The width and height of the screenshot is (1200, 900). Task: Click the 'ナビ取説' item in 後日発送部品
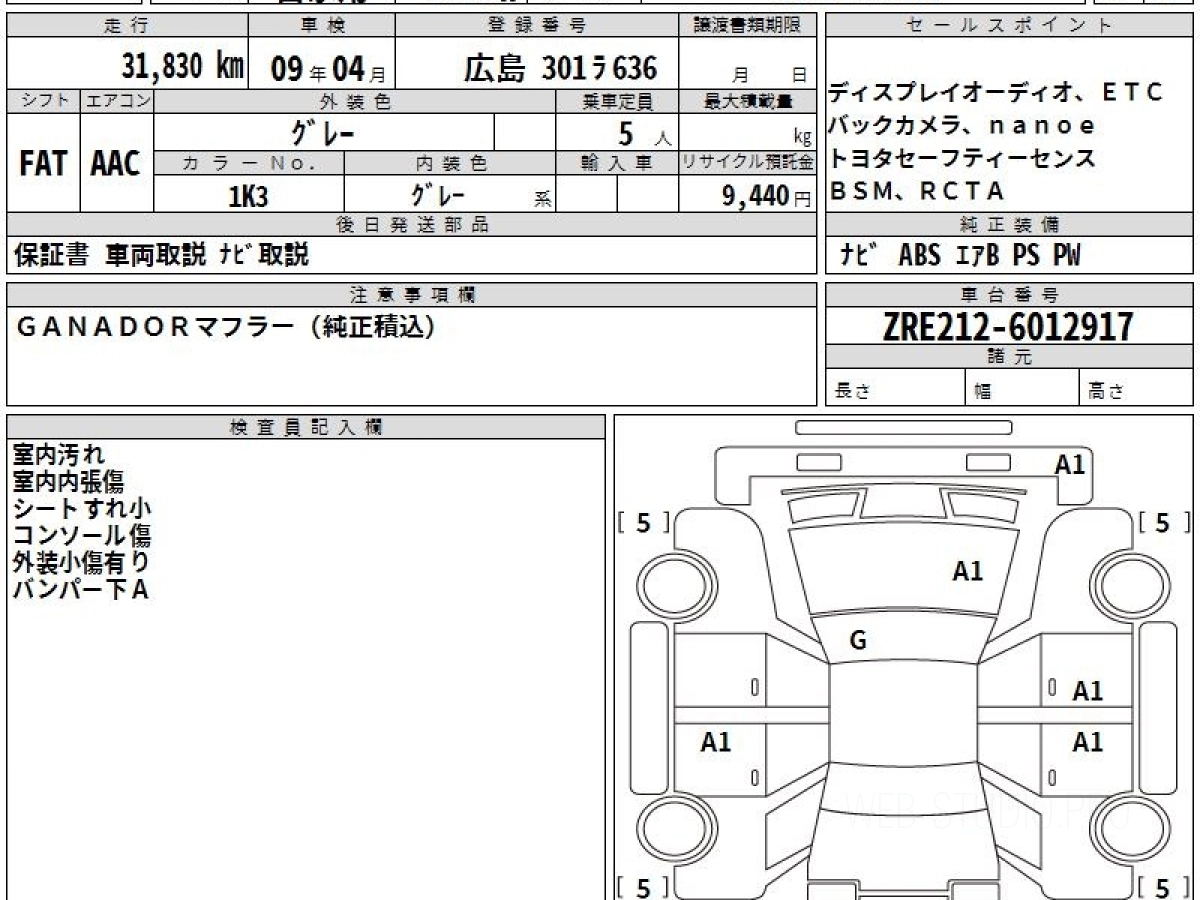(264, 255)
